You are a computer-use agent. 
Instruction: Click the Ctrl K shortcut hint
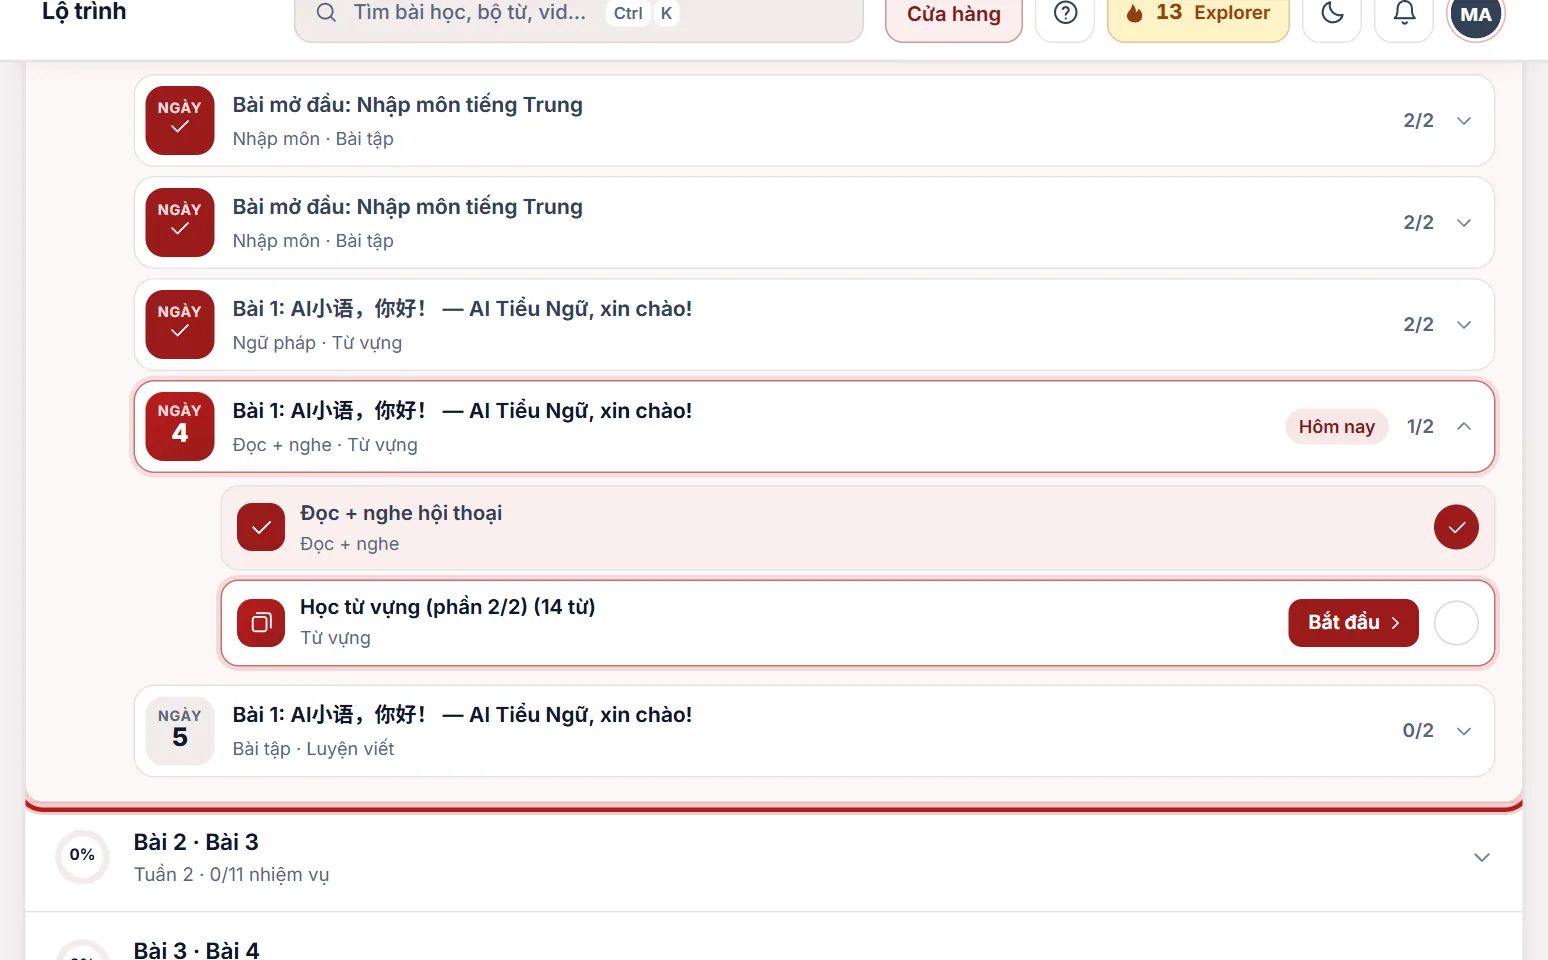coord(645,13)
